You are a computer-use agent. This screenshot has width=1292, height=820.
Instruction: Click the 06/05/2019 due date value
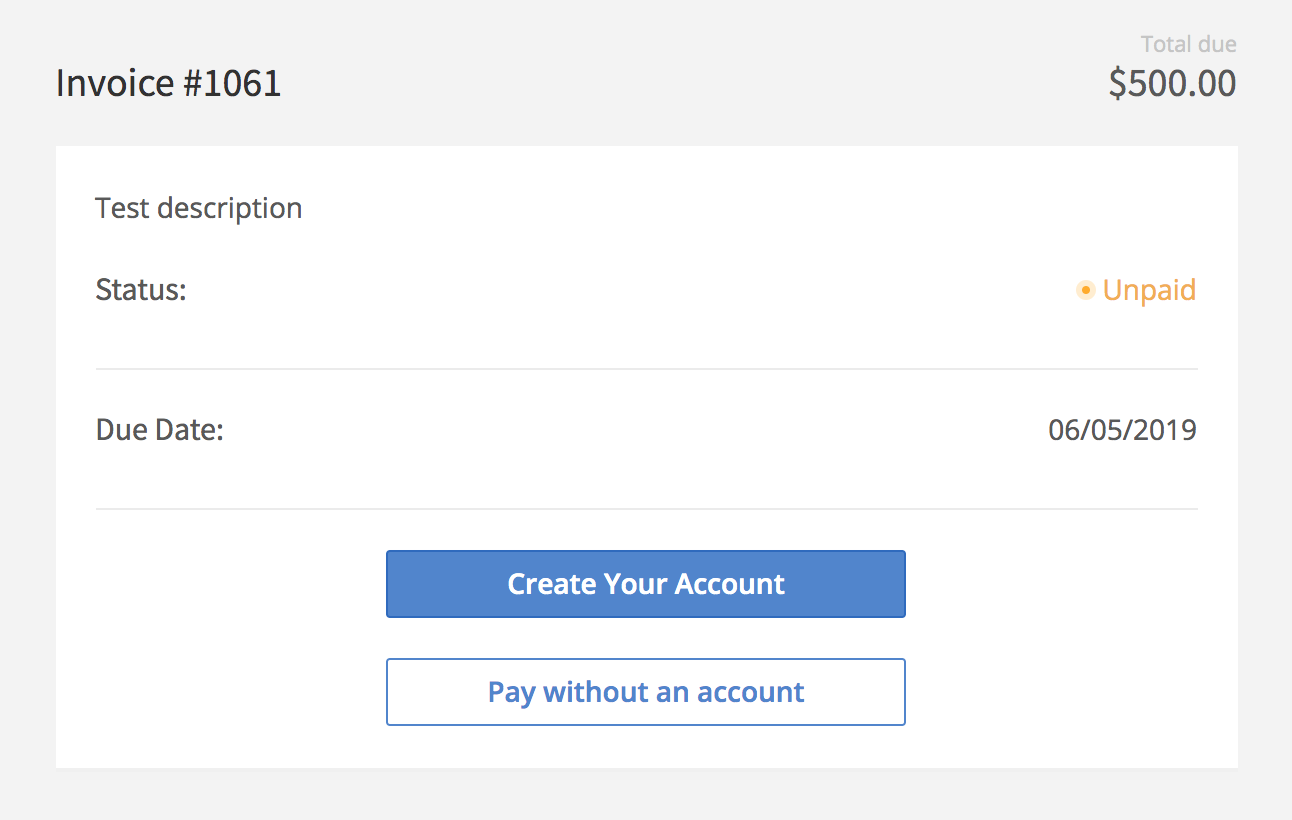pos(1122,430)
